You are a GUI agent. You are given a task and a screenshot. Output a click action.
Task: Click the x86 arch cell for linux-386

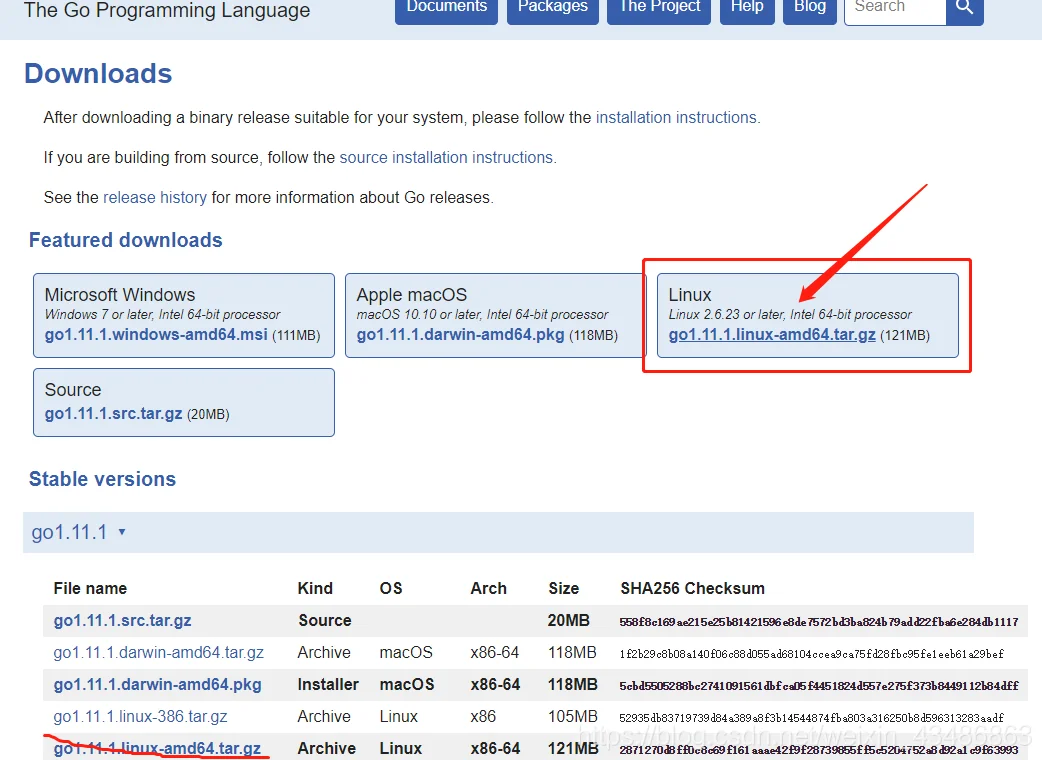coord(483,716)
